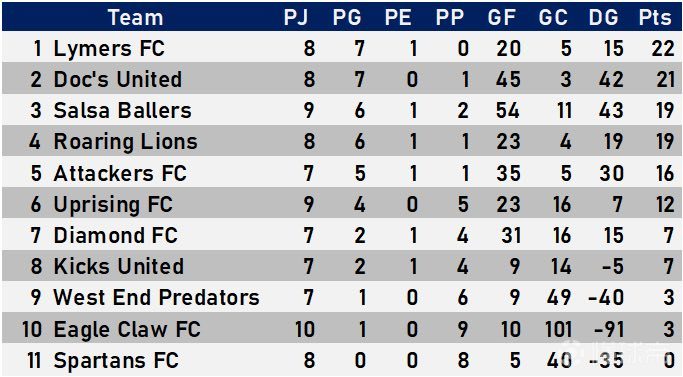
Task: Click Diamond FC team name
Action: (115, 235)
